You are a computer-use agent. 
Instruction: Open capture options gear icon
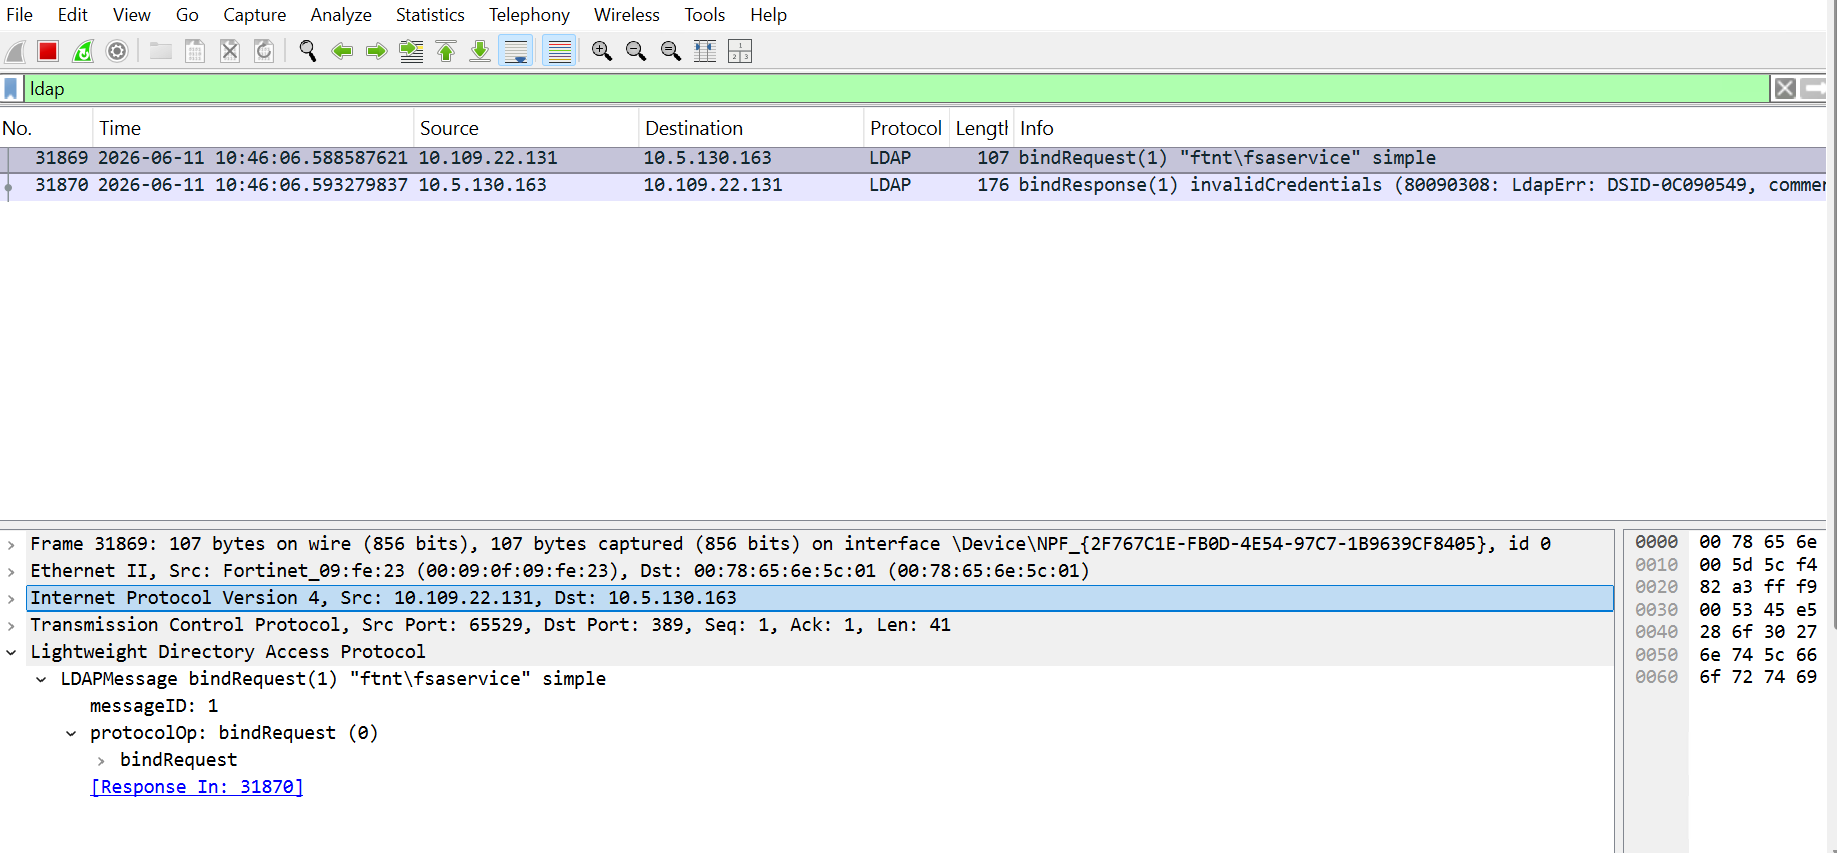pyautogui.click(x=117, y=51)
